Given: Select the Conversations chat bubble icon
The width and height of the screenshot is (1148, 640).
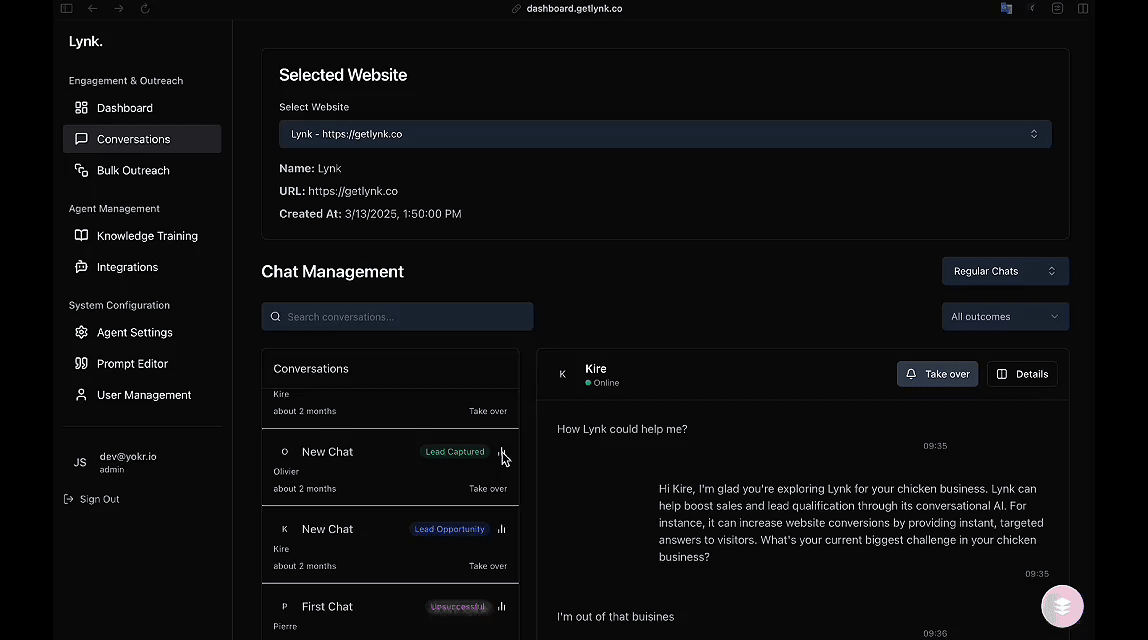Looking at the screenshot, I should 81,139.
